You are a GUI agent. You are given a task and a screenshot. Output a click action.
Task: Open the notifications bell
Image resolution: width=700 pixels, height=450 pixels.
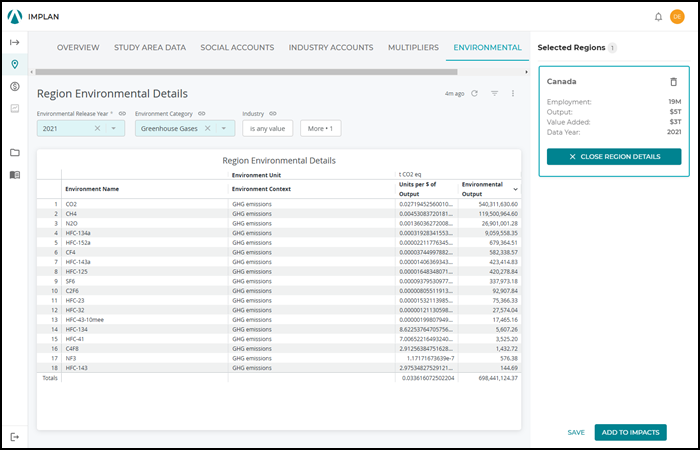click(x=658, y=17)
